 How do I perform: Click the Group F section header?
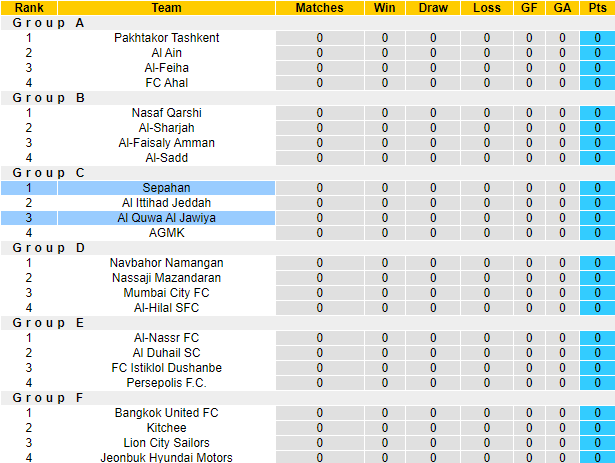click(x=48, y=398)
